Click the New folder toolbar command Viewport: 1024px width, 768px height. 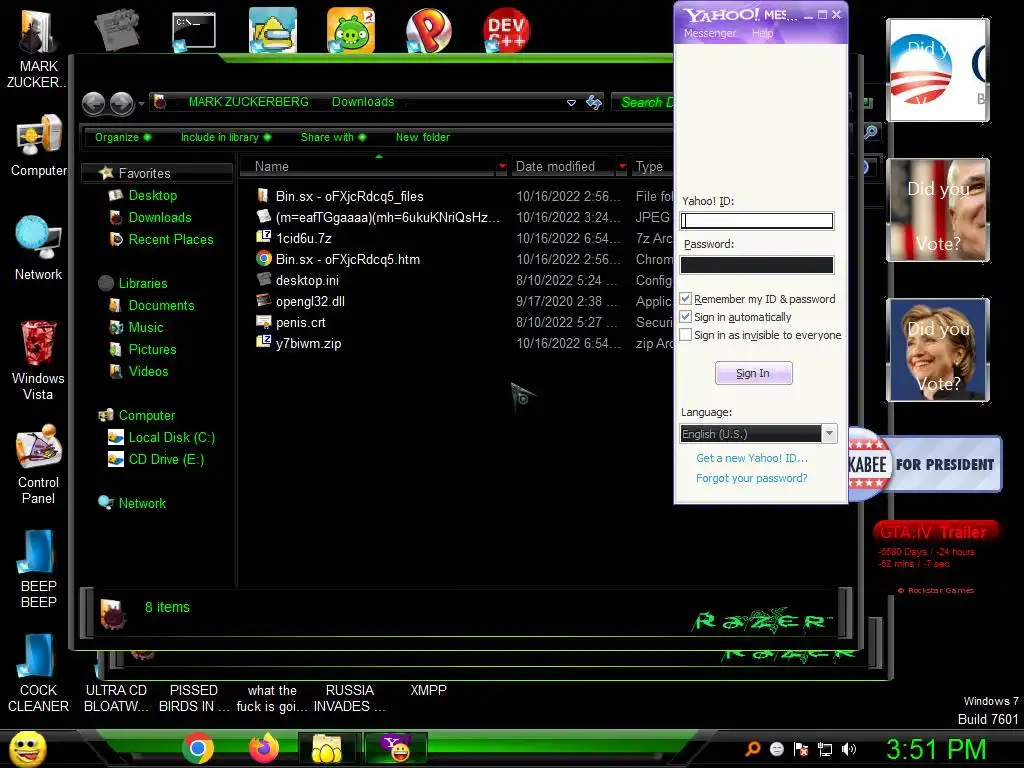point(423,137)
